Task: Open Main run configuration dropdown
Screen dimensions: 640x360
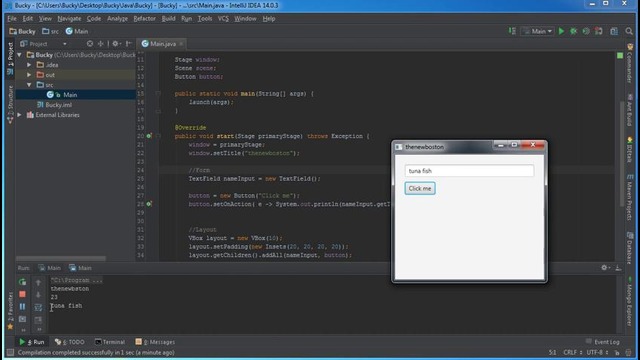Action: coord(538,31)
